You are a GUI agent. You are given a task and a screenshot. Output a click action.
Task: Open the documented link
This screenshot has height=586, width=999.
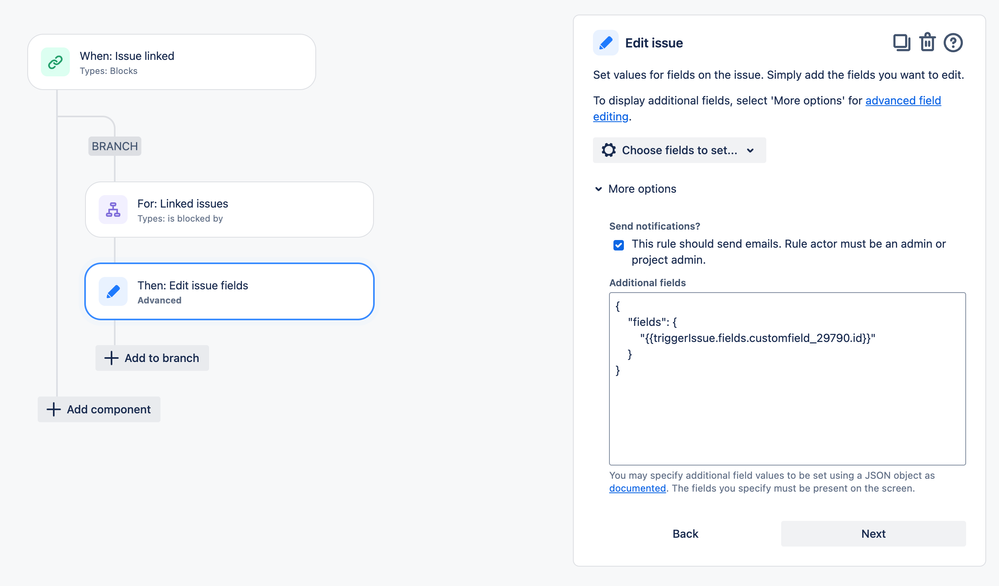pyautogui.click(x=637, y=489)
